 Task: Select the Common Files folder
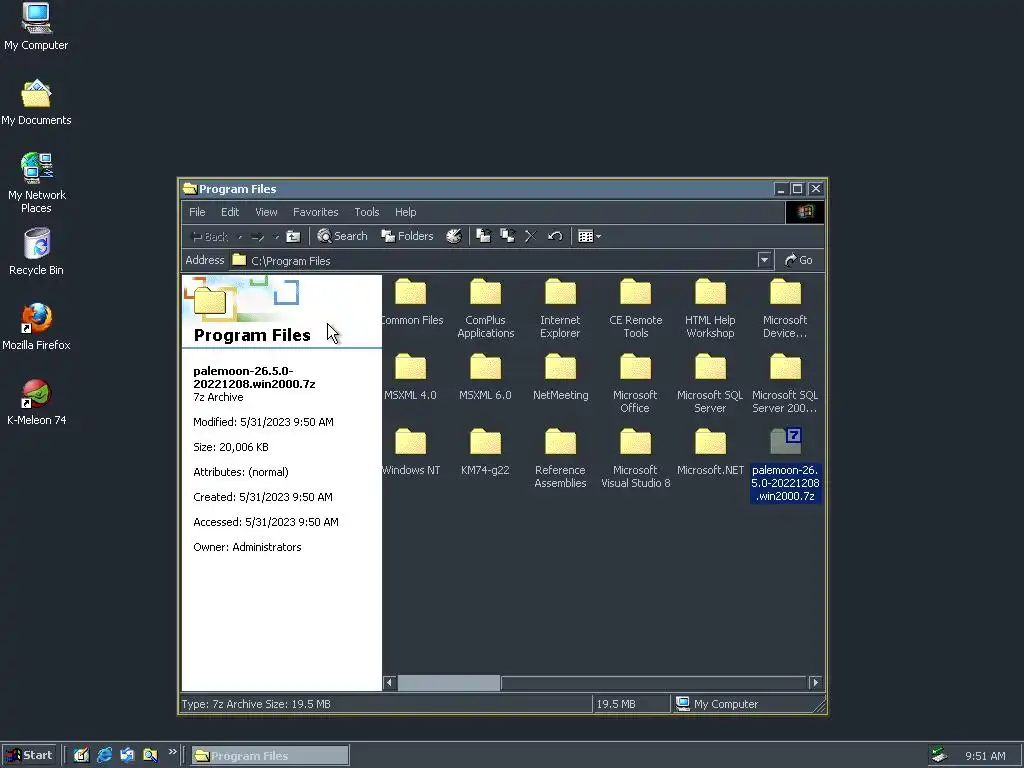coord(411,302)
